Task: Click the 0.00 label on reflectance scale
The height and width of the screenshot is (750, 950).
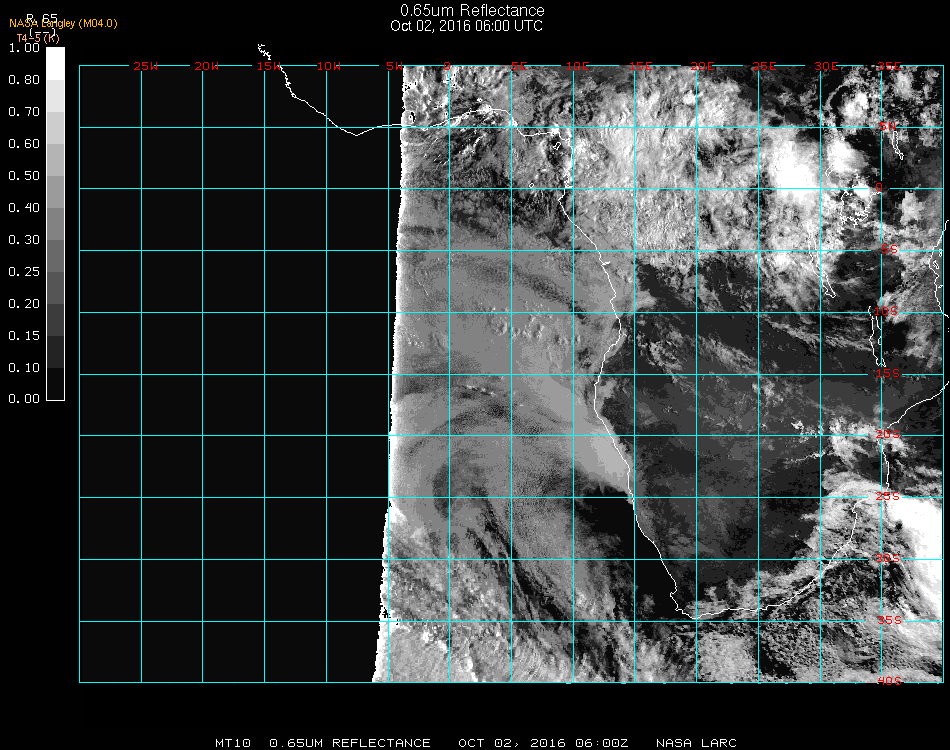Action: [22, 399]
